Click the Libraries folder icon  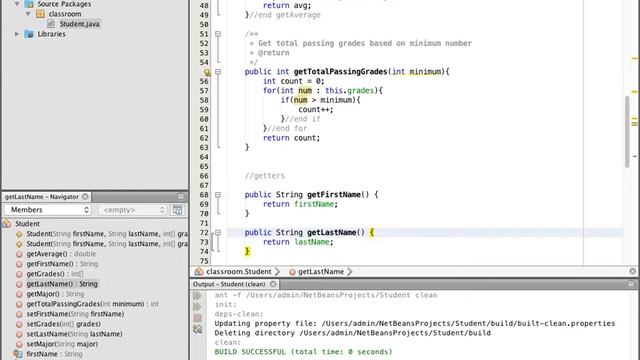(29, 34)
